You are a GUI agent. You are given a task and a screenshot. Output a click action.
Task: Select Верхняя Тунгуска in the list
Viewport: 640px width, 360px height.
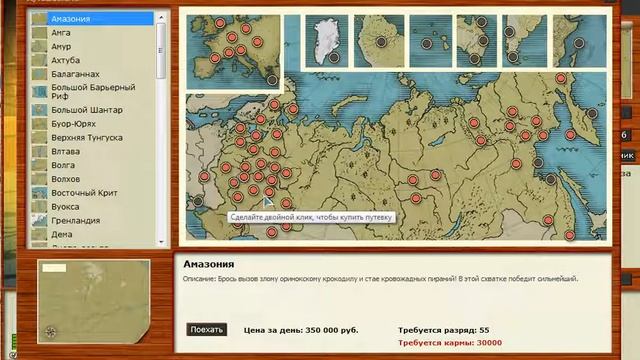pyautogui.click(x=93, y=138)
